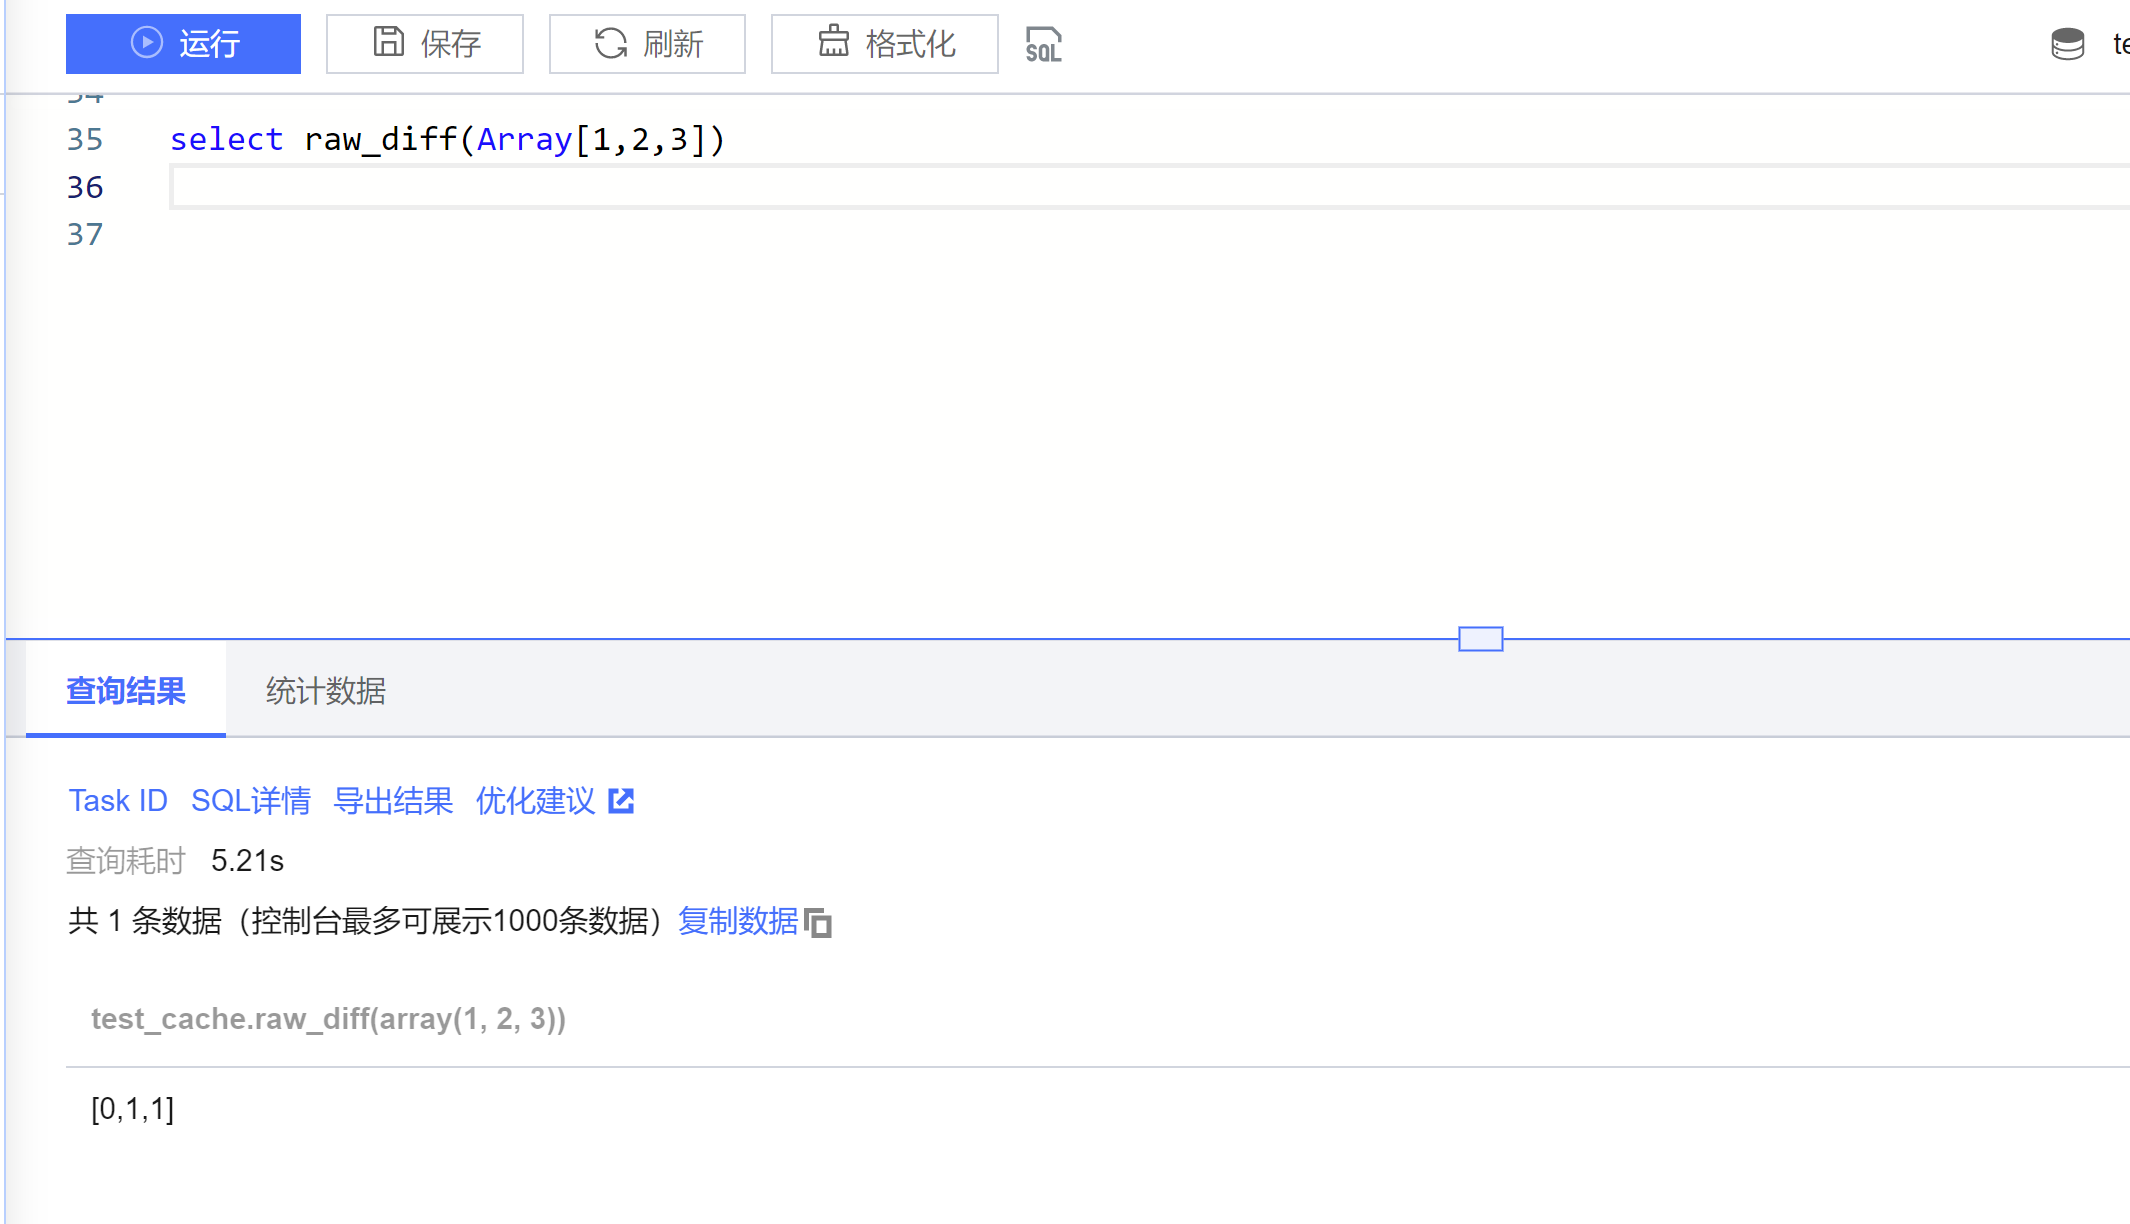Click the copy icon next to 复制数据
This screenshot has height=1224, width=2130.
coord(818,923)
